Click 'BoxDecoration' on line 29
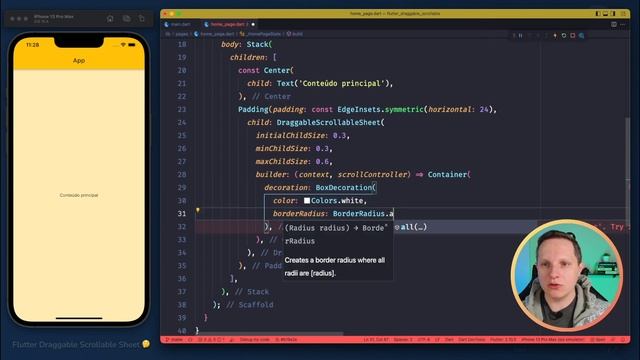This screenshot has height=360, width=640. (x=344, y=188)
